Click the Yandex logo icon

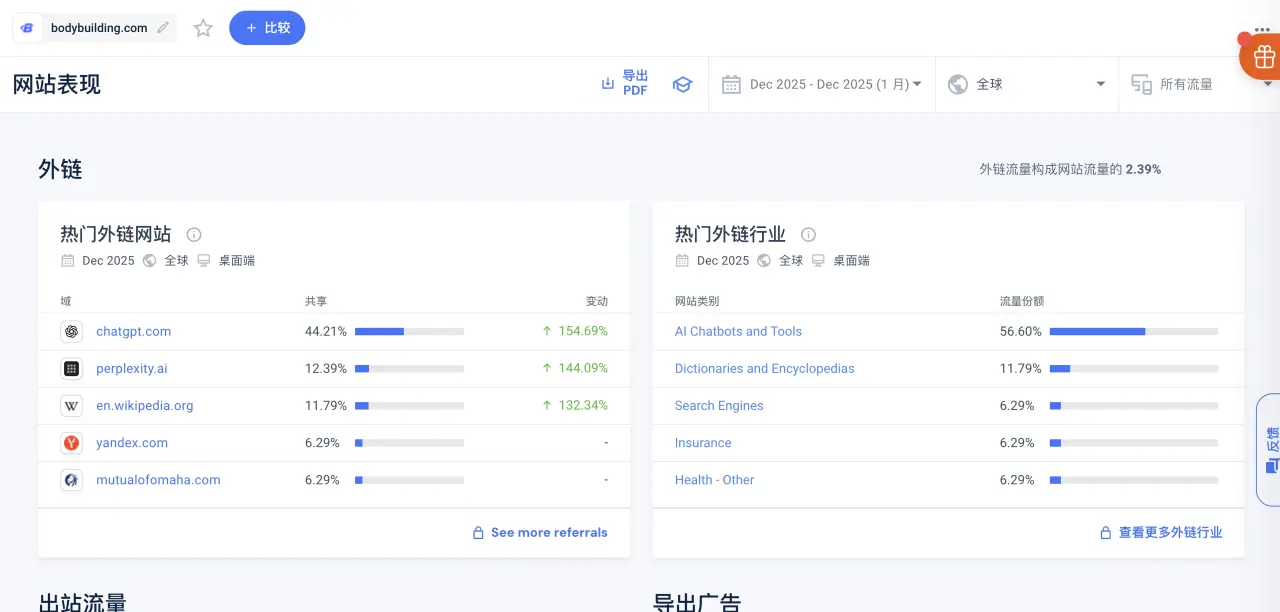[x=71, y=442]
